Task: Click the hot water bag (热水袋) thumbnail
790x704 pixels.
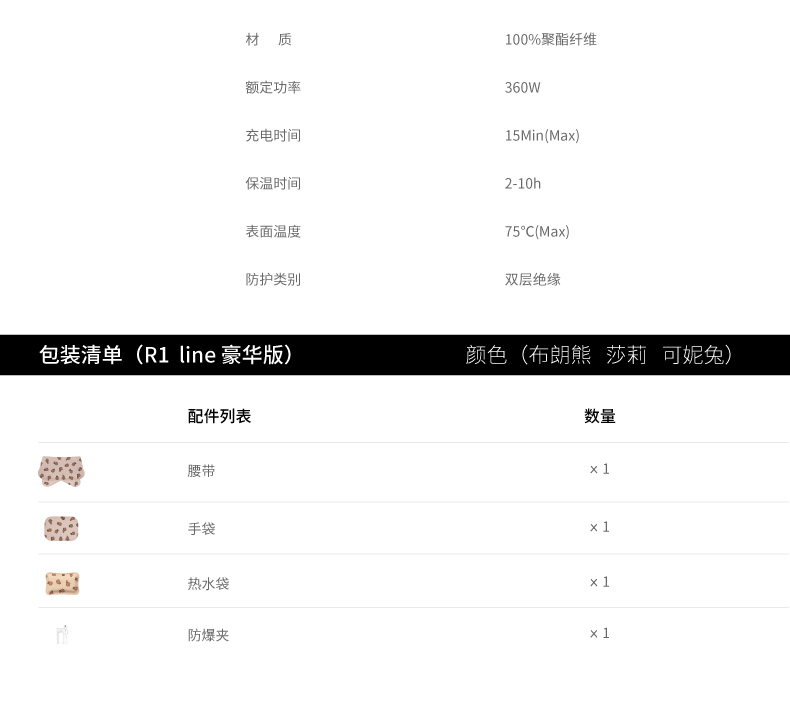Action: (x=62, y=583)
